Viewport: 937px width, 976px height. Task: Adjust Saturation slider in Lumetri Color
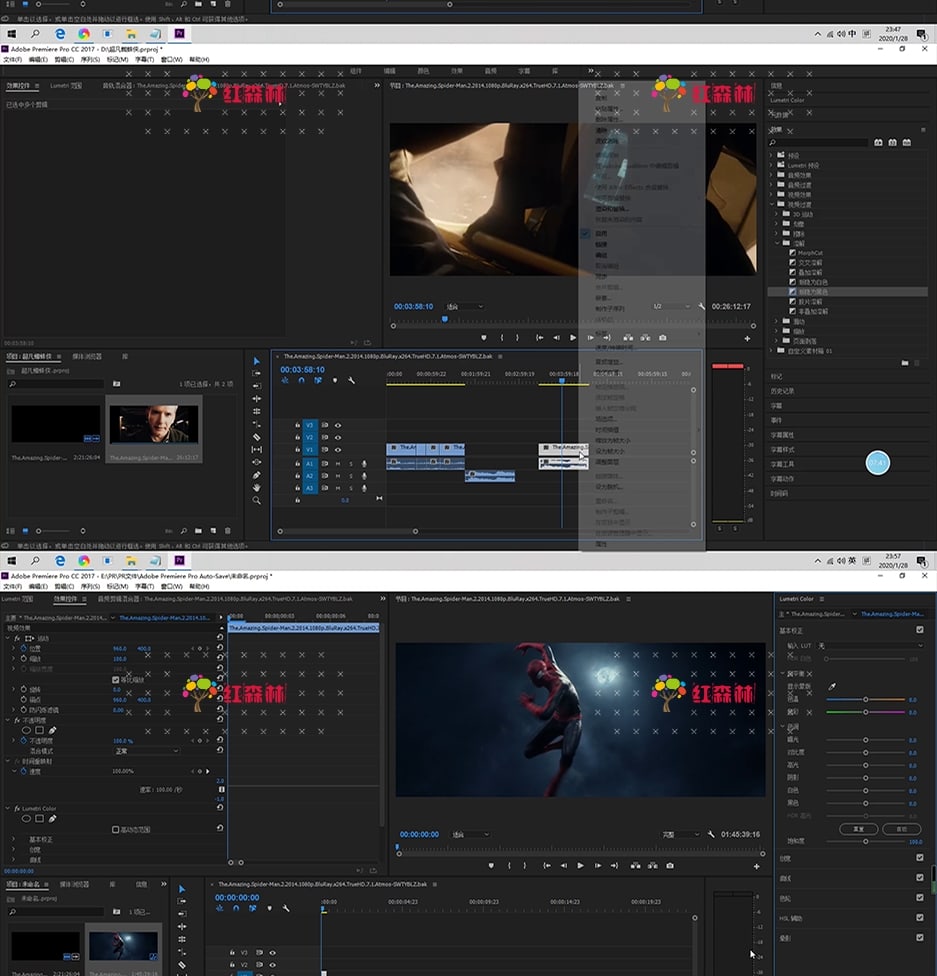click(x=865, y=842)
